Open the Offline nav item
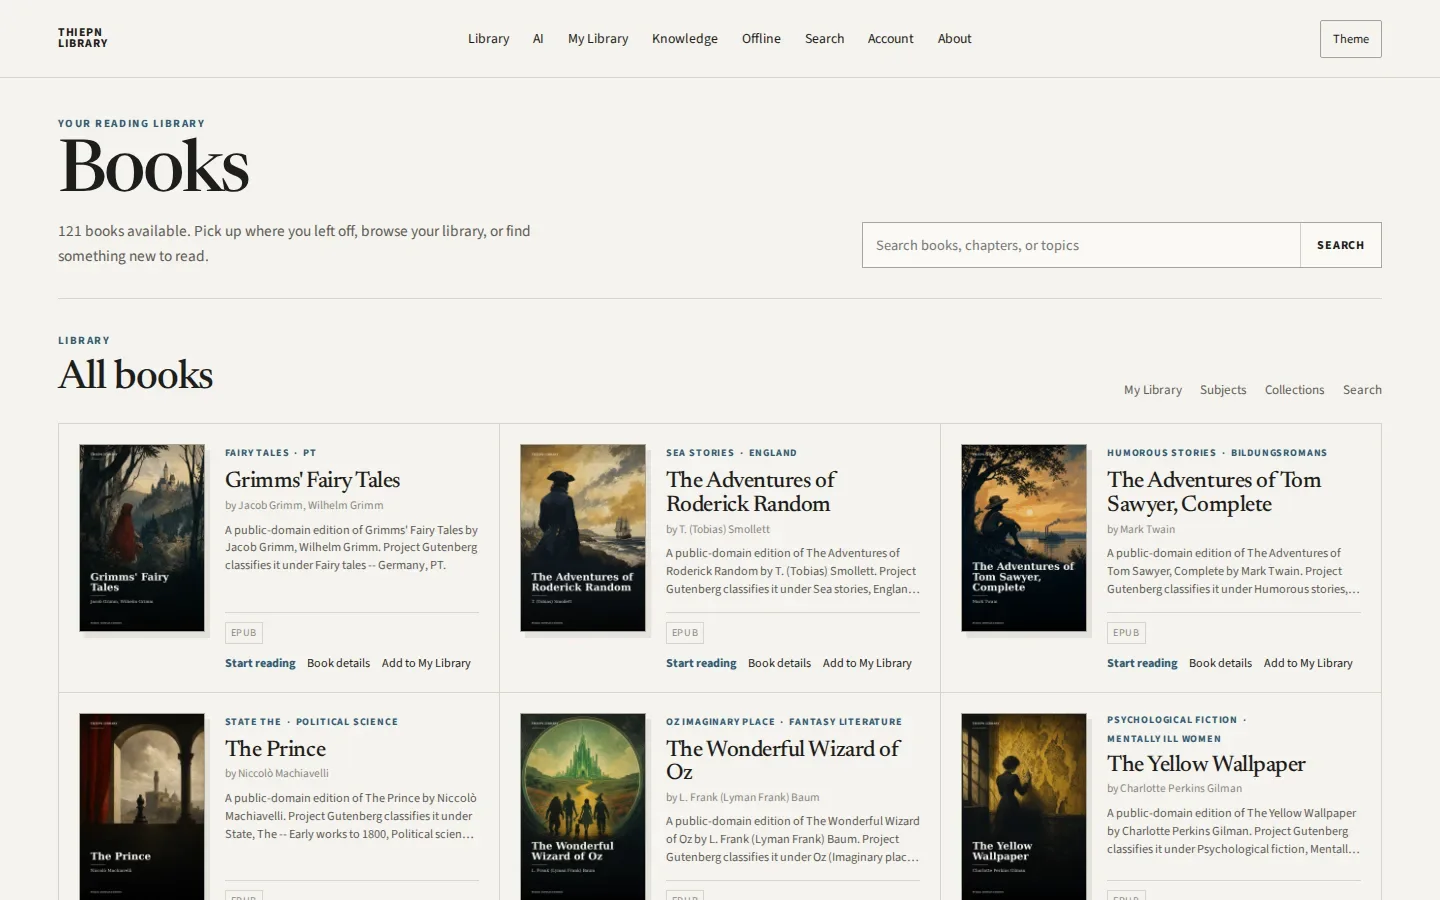The width and height of the screenshot is (1440, 900). tap(761, 39)
